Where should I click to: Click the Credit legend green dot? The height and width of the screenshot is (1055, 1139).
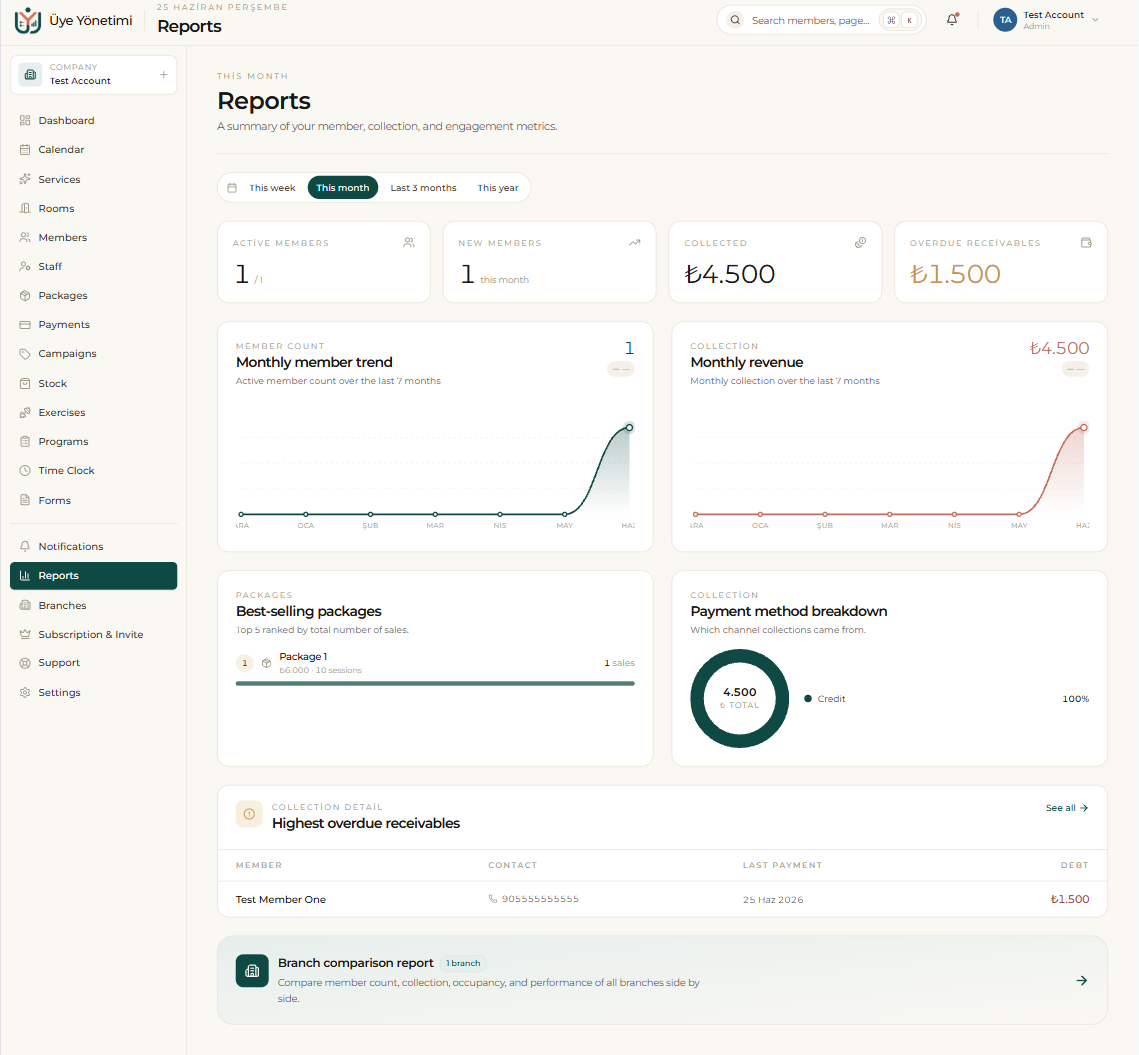808,698
